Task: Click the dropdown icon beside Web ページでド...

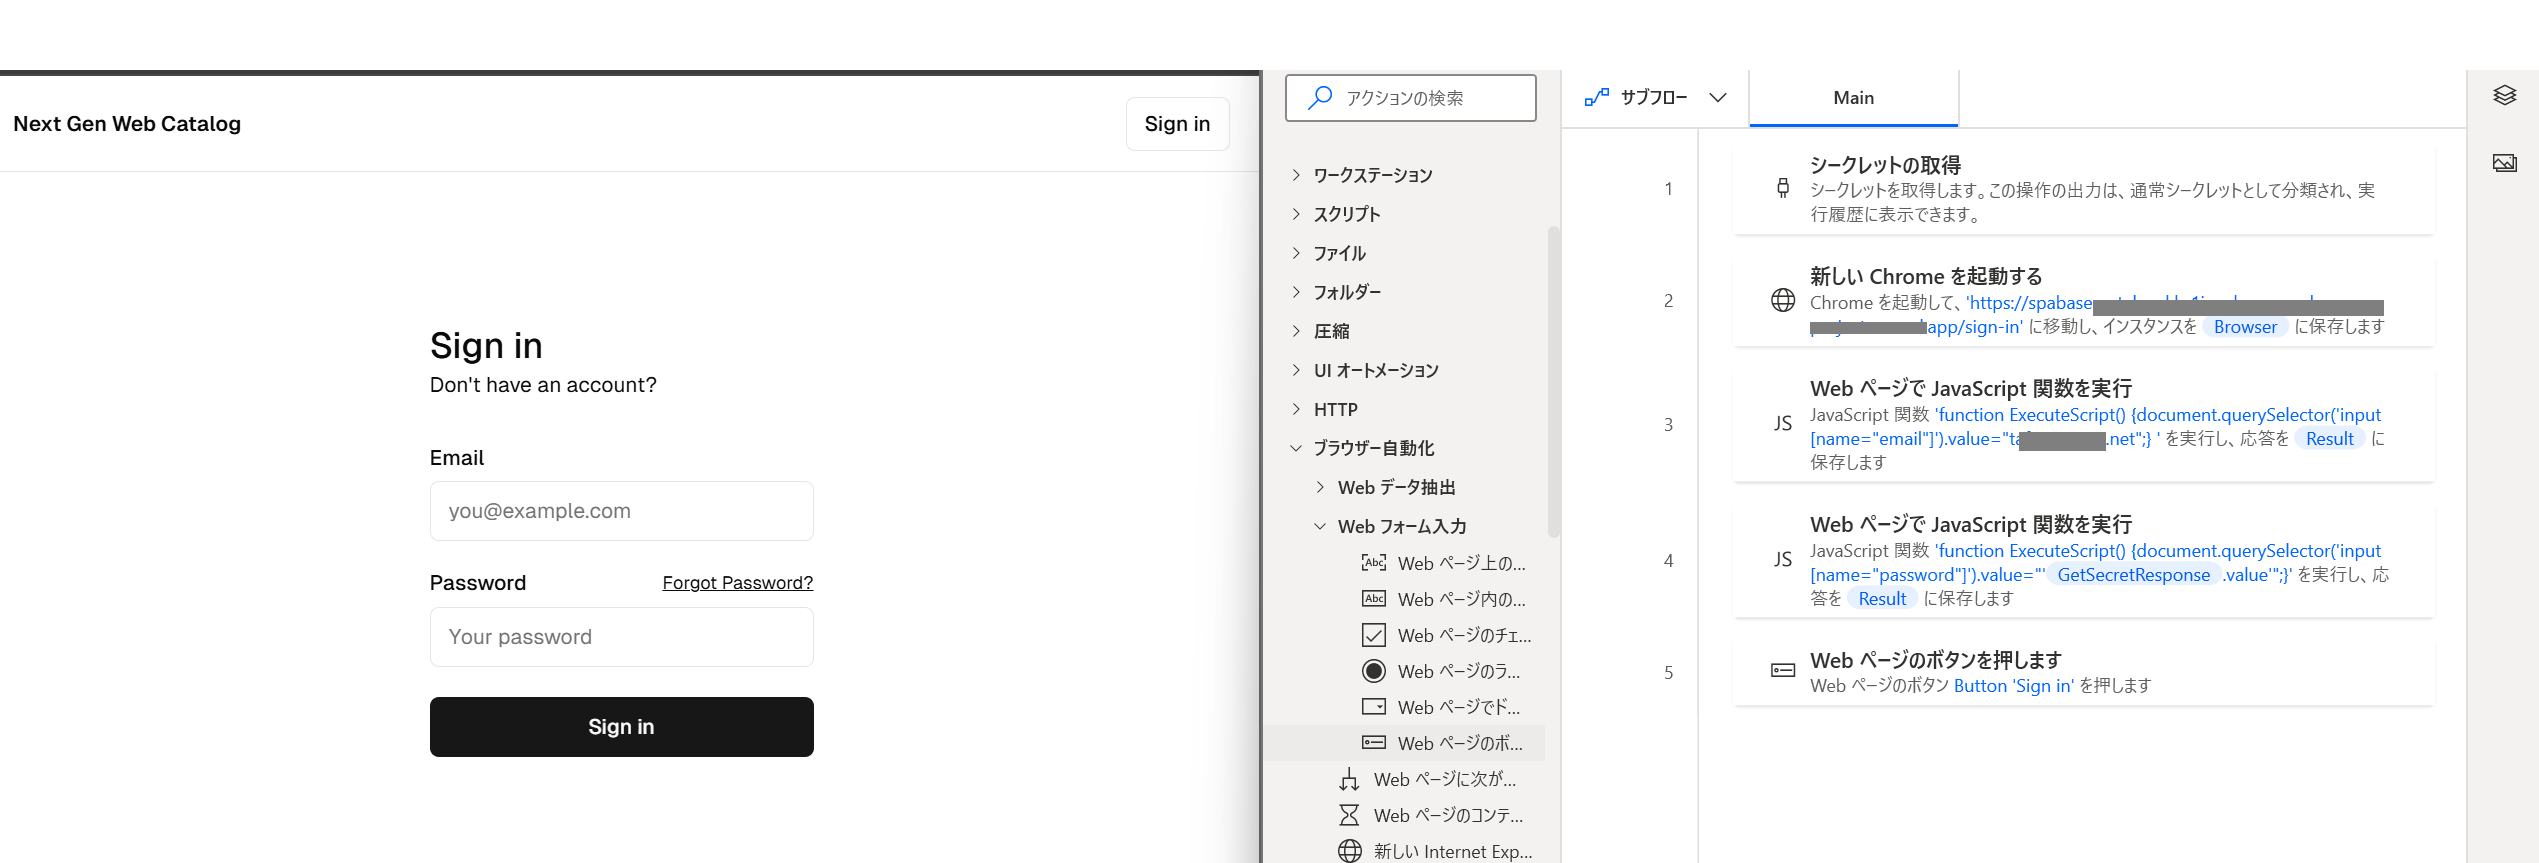Action: pyautogui.click(x=1374, y=707)
